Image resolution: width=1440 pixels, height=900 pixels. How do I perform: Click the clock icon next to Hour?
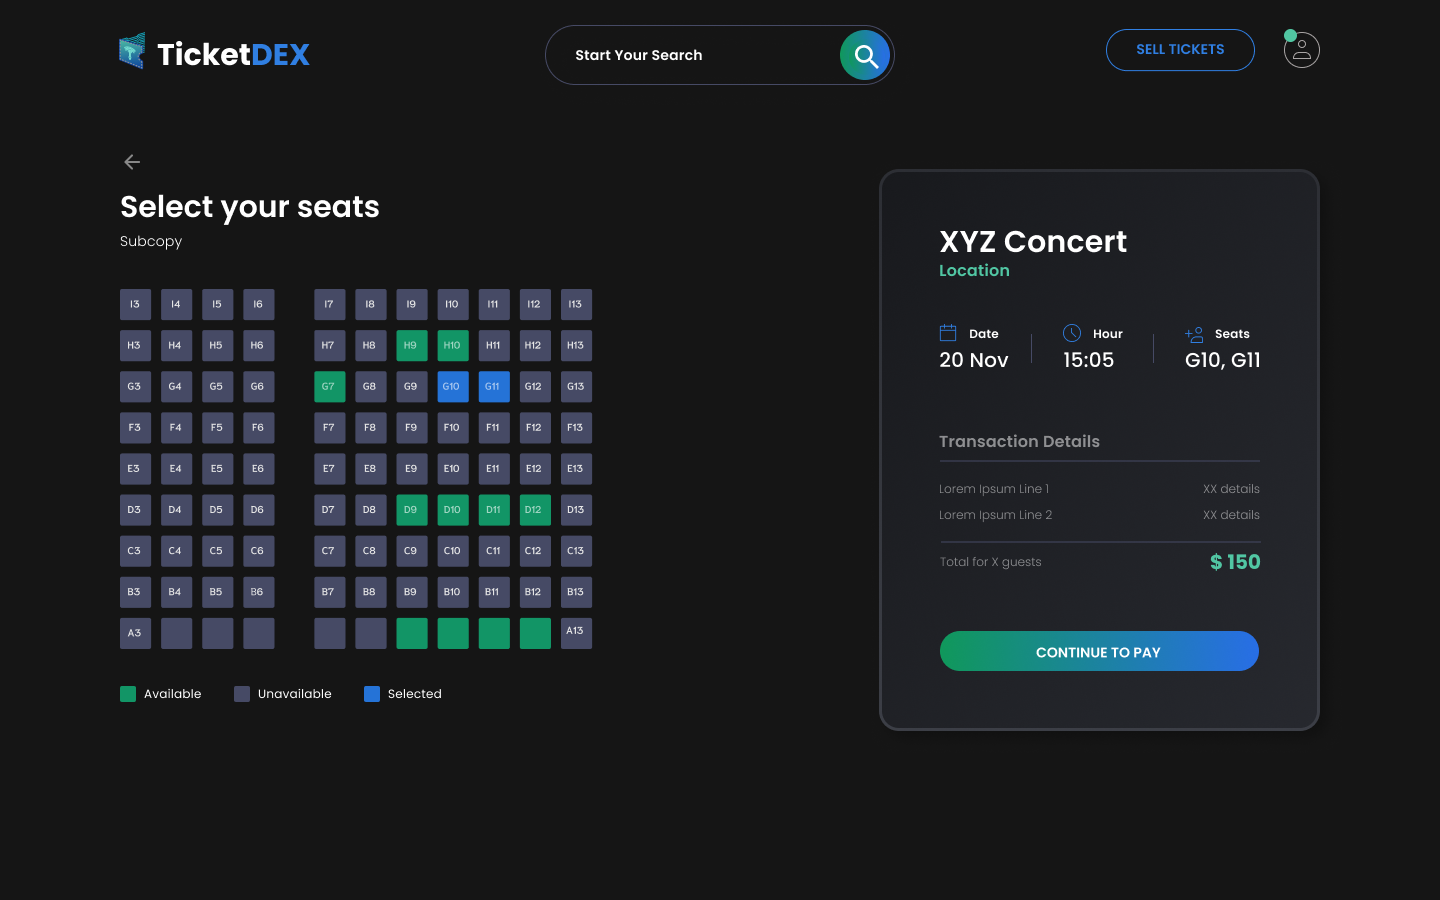1072,333
